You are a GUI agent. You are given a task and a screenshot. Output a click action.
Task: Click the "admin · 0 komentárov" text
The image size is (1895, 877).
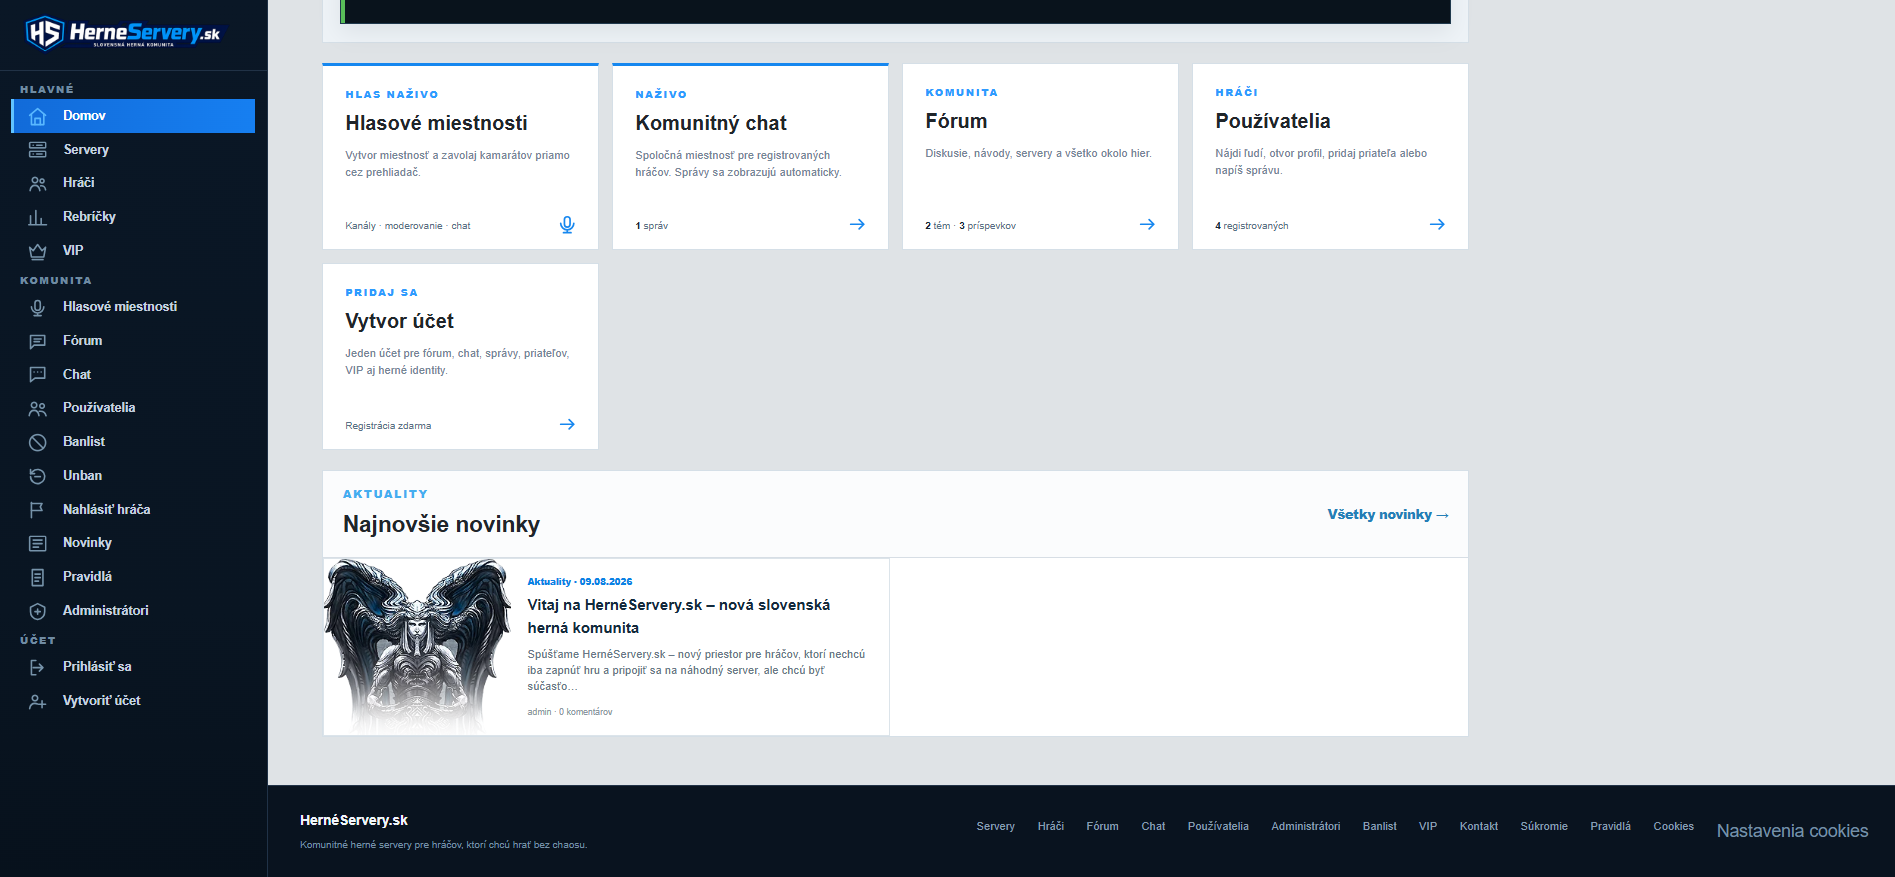click(x=570, y=712)
